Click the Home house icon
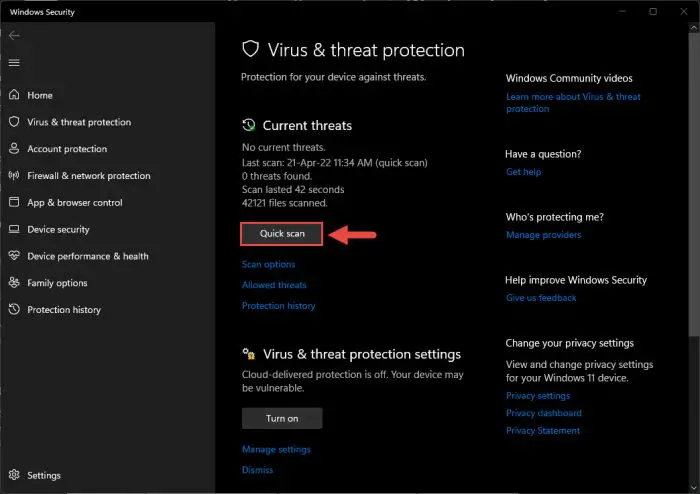The height and width of the screenshot is (494, 700). 14,95
